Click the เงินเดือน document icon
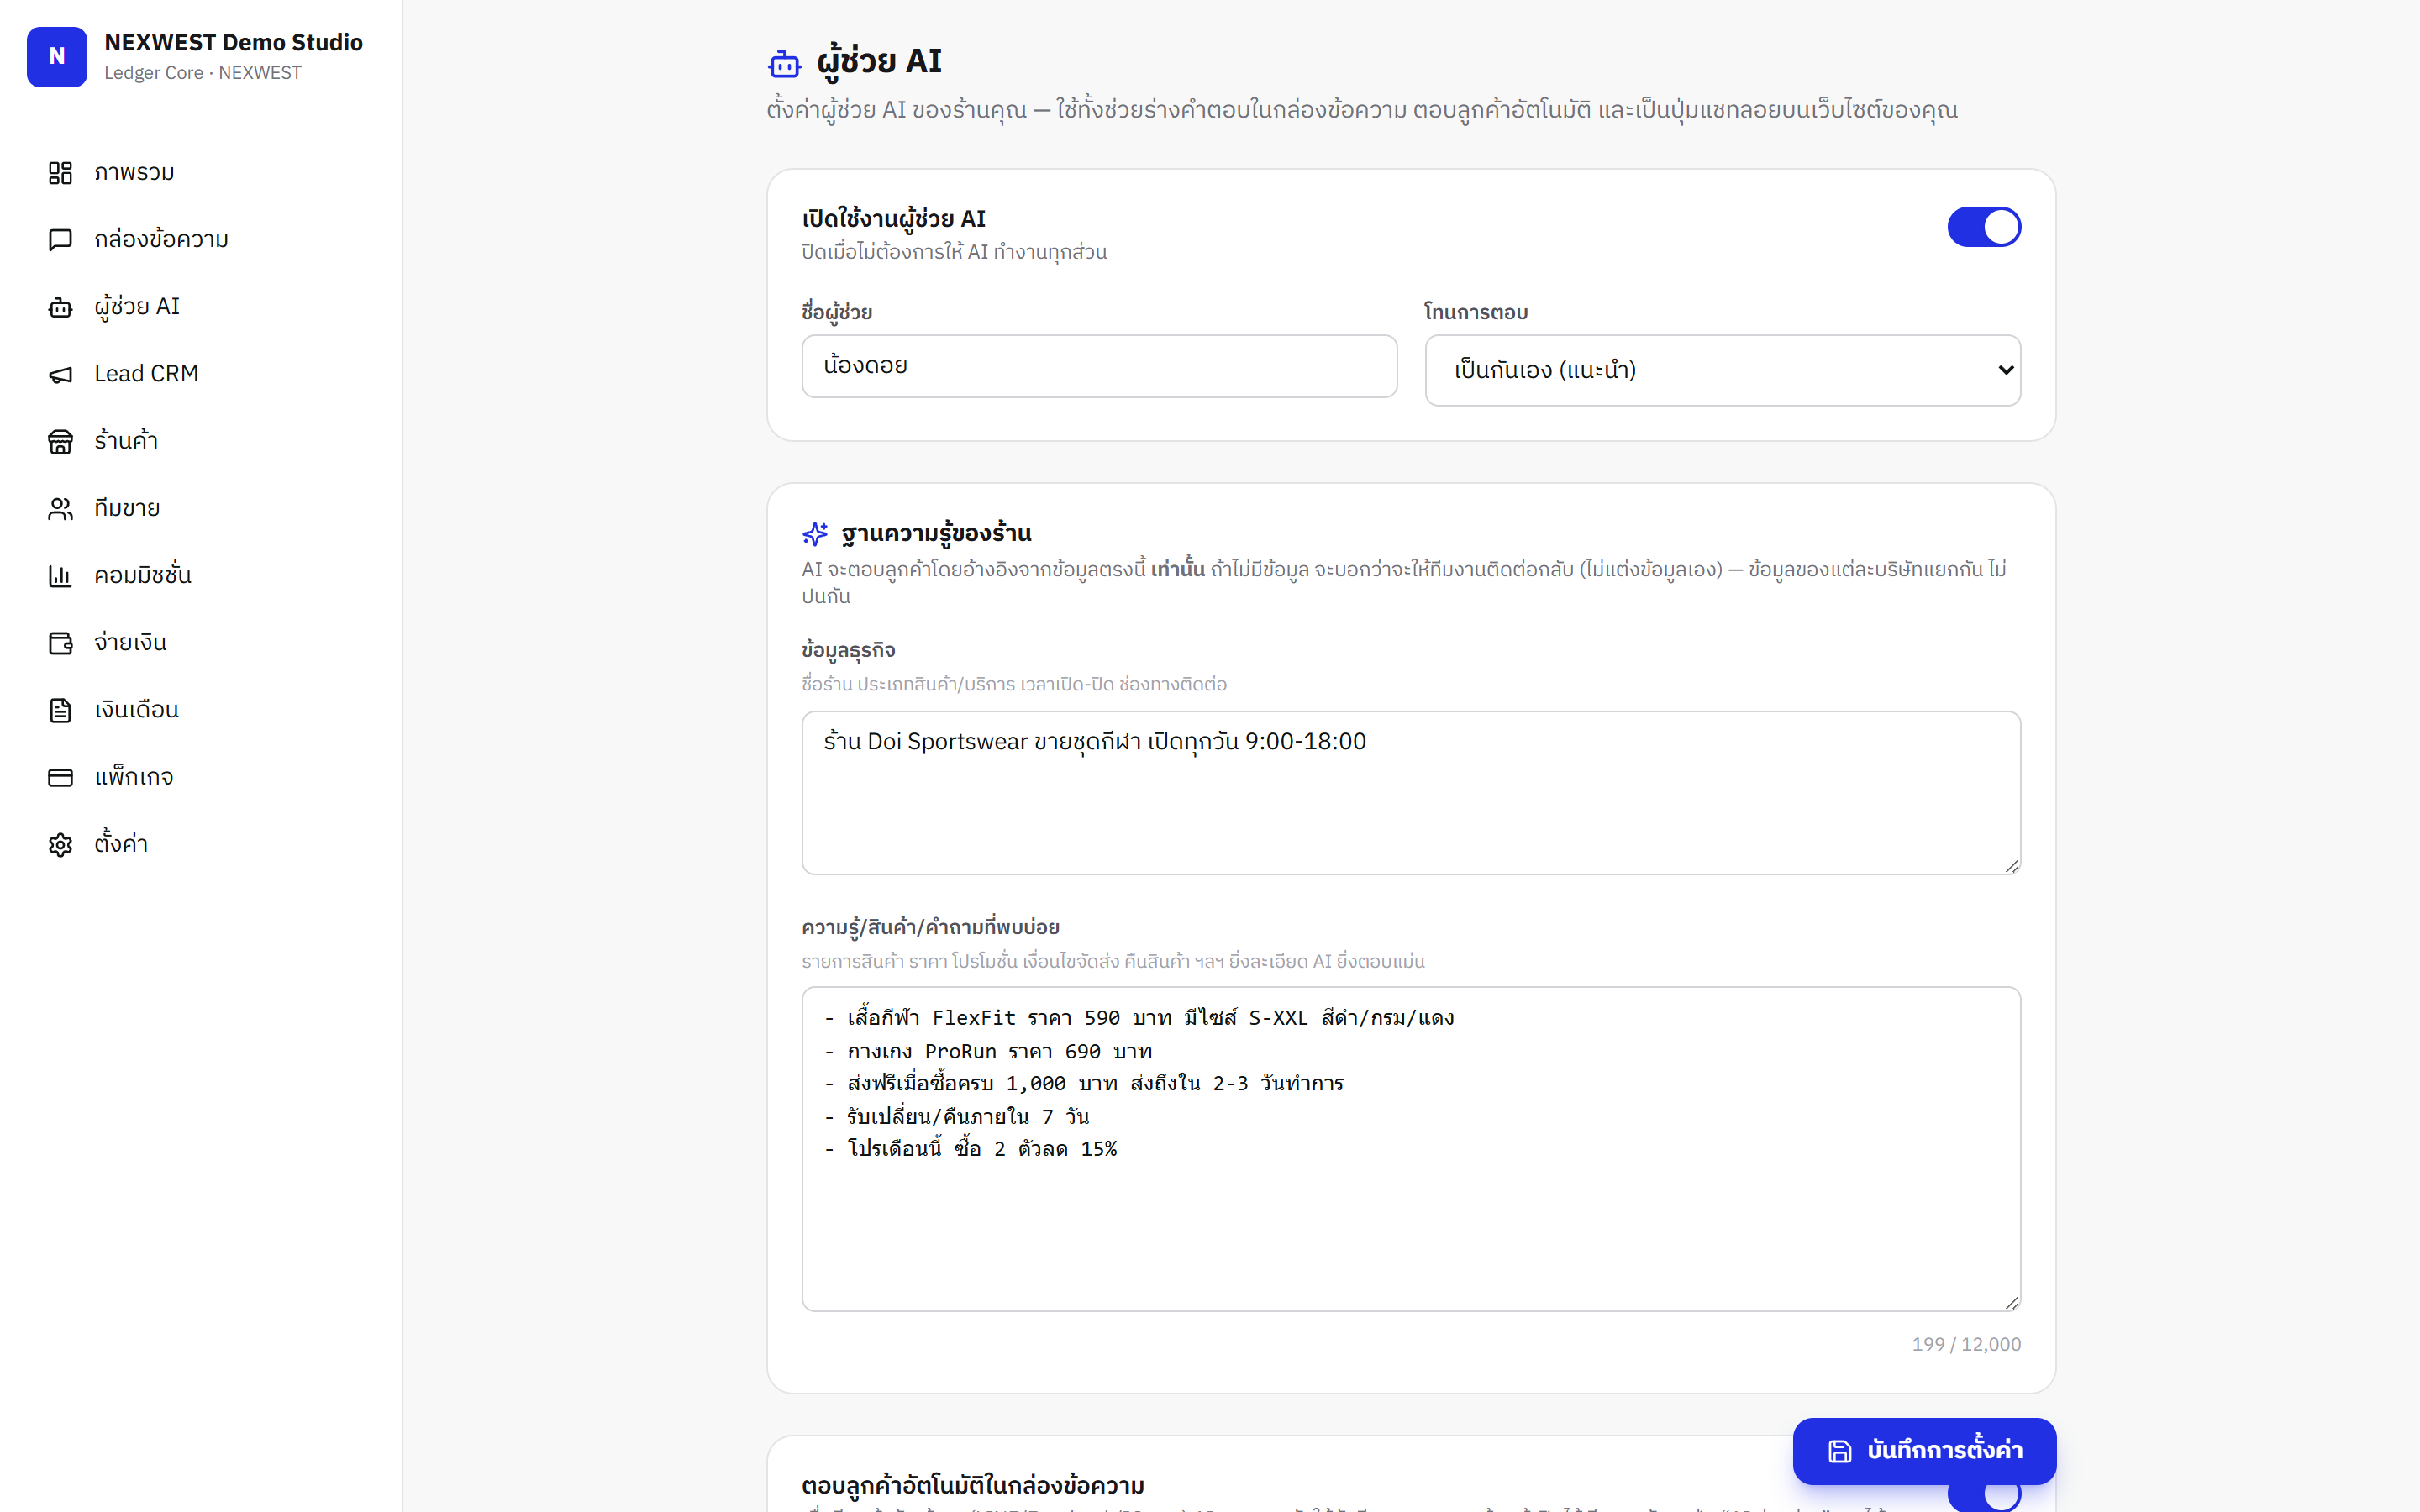Image resolution: width=2420 pixels, height=1512 pixels. (x=60, y=710)
